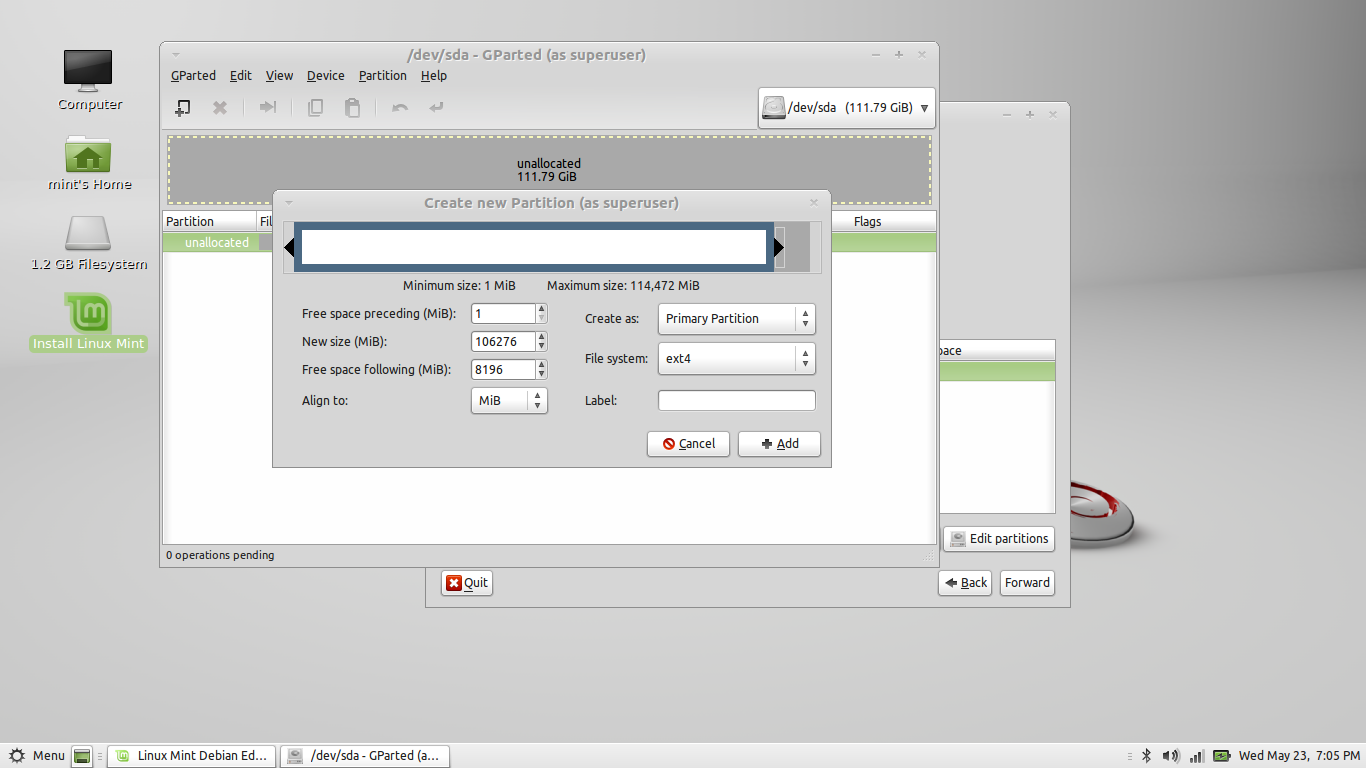Click the apply all operations toolbar icon
The width and height of the screenshot is (1366, 768).
click(437, 107)
